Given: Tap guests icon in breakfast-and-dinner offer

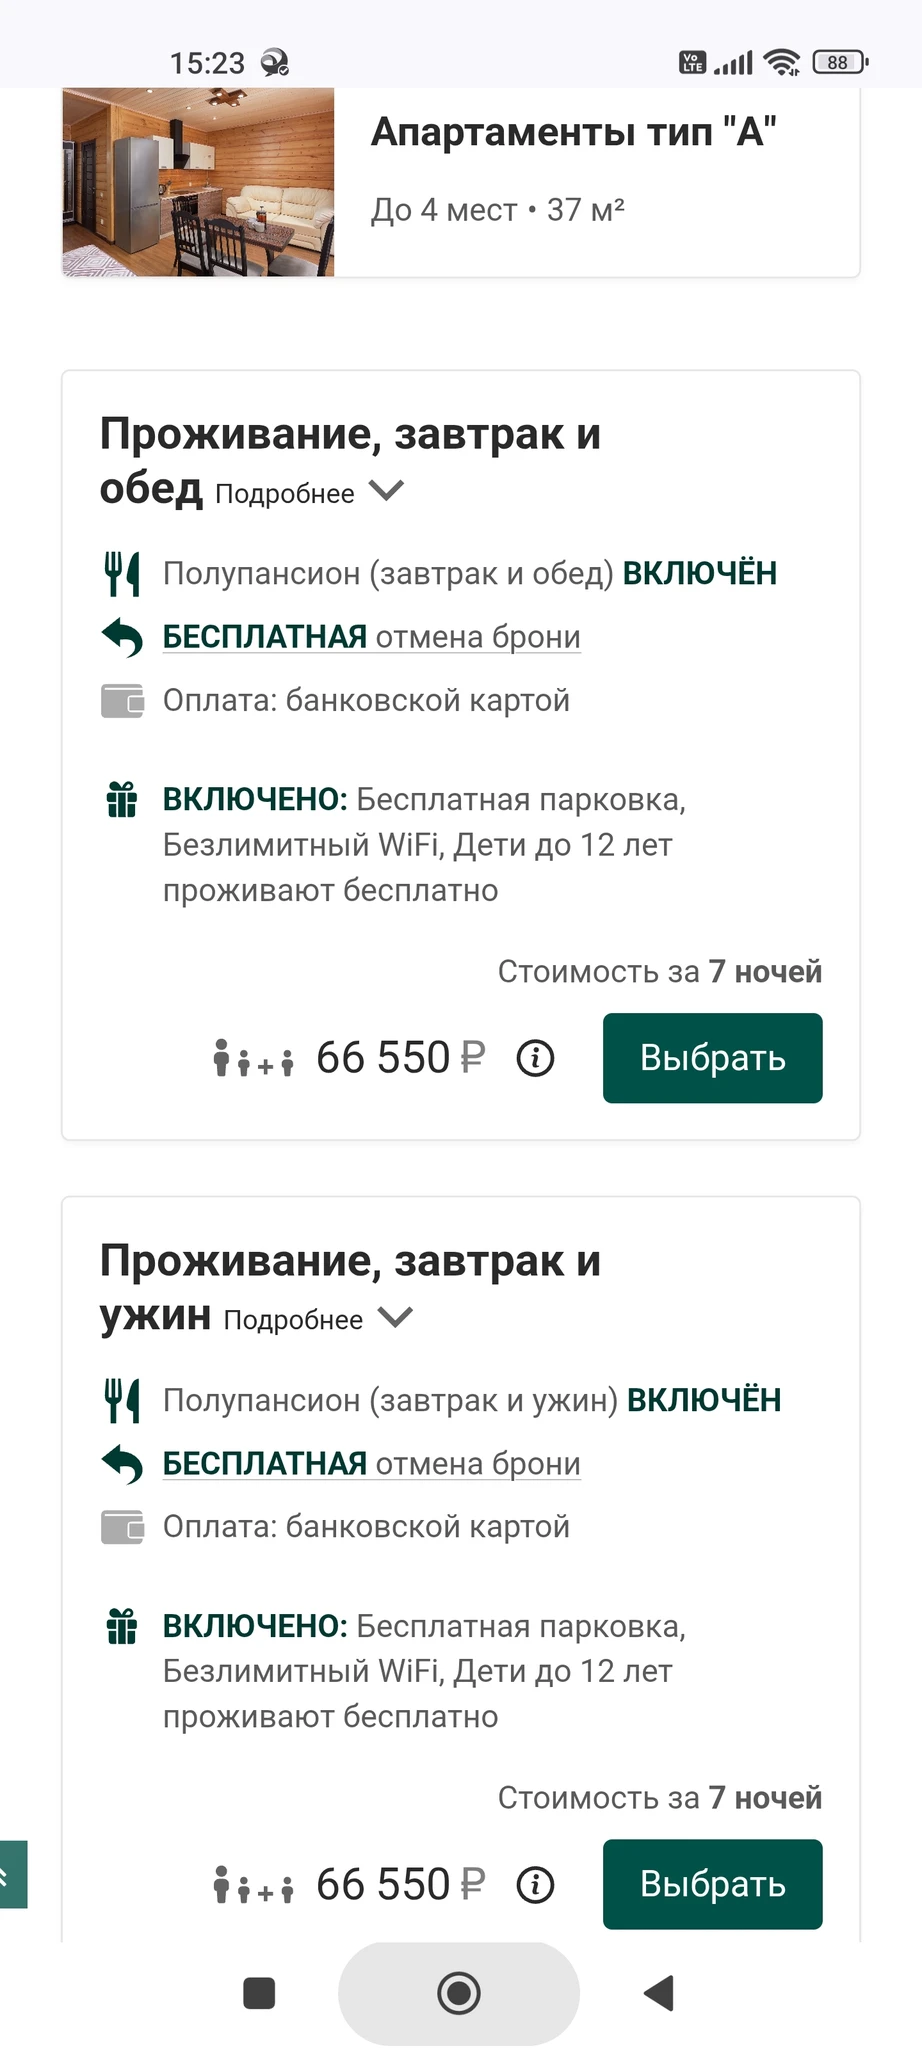Looking at the screenshot, I should [x=254, y=1885].
